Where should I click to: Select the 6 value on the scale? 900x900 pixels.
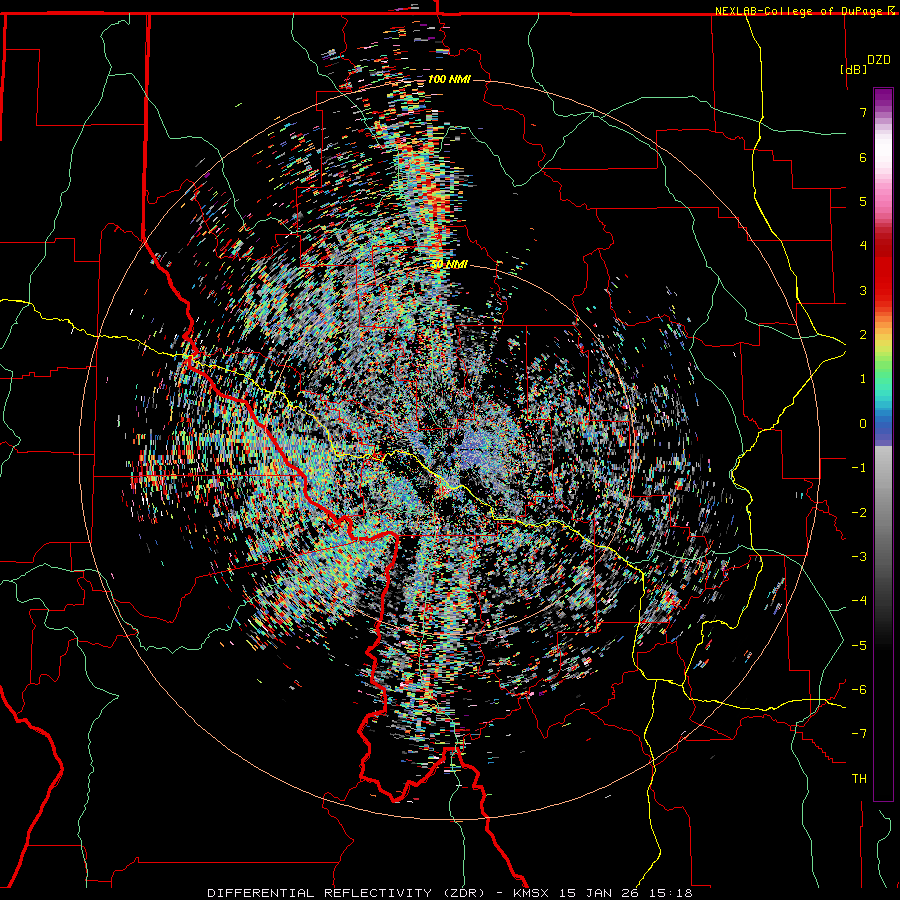pyautogui.click(x=863, y=157)
